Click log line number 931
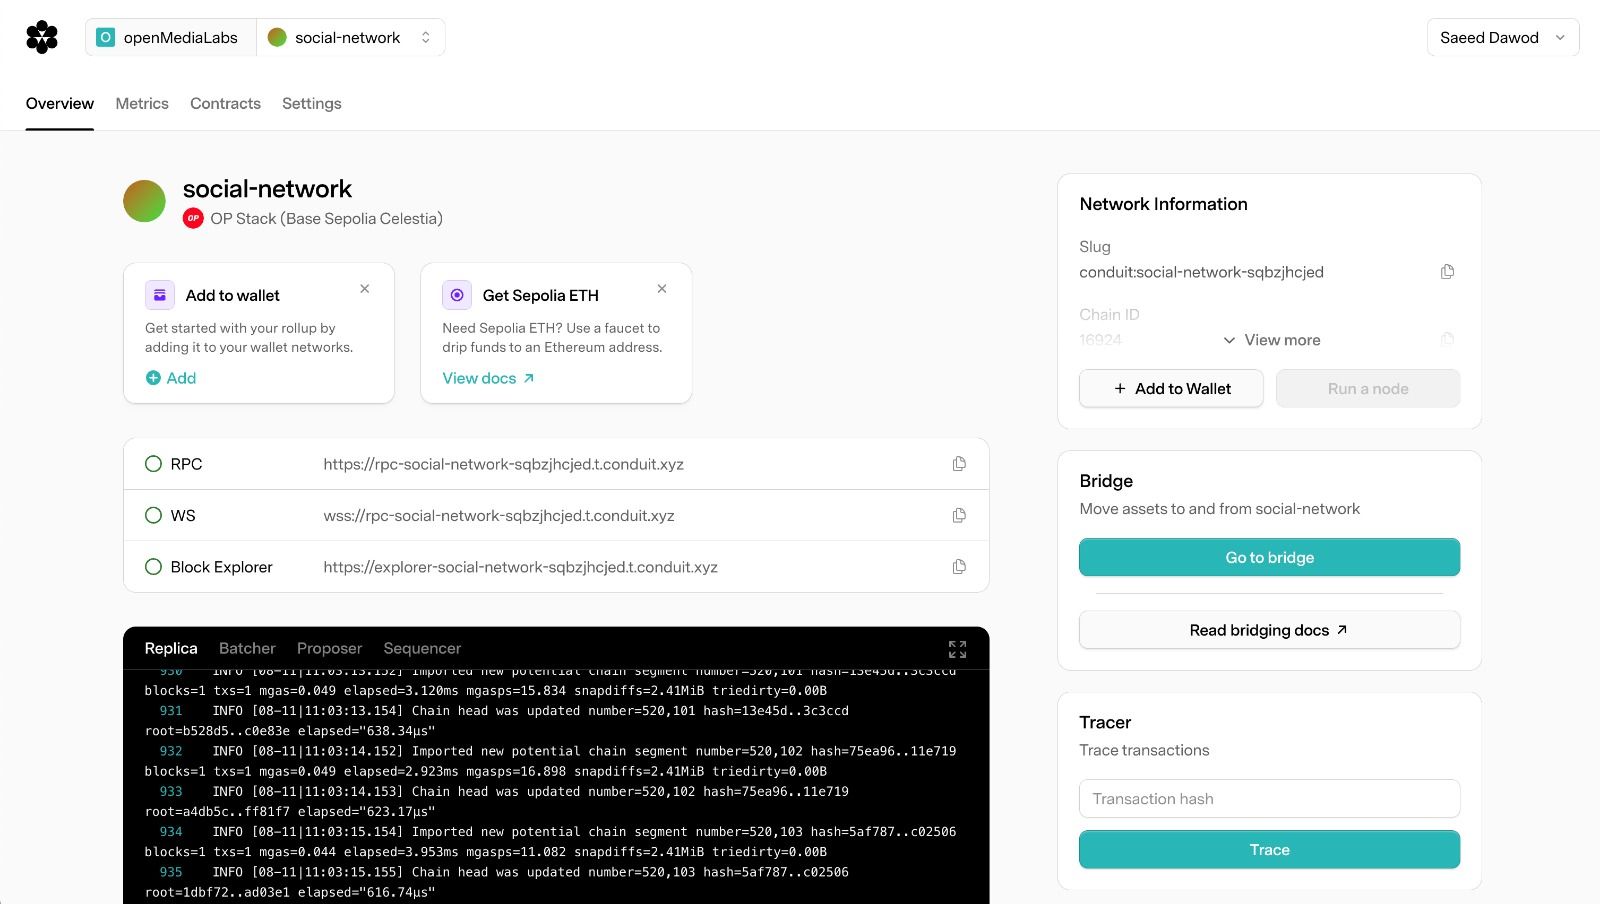 (171, 711)
